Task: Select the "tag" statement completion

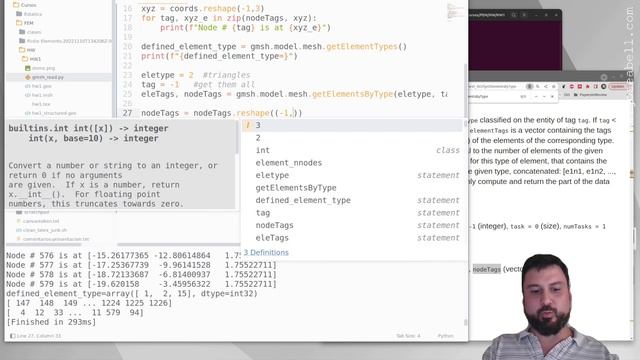Action: click(353, 213)
